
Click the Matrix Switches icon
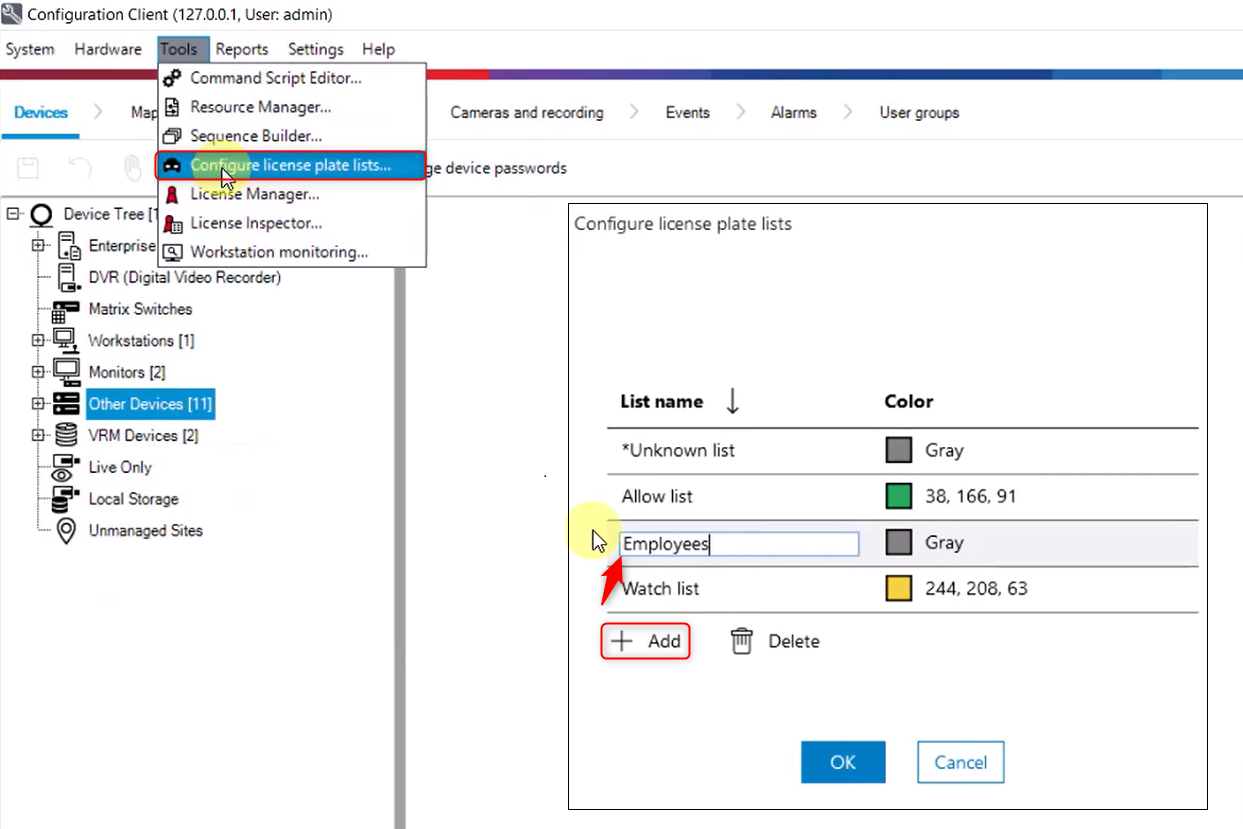point(66,310)
